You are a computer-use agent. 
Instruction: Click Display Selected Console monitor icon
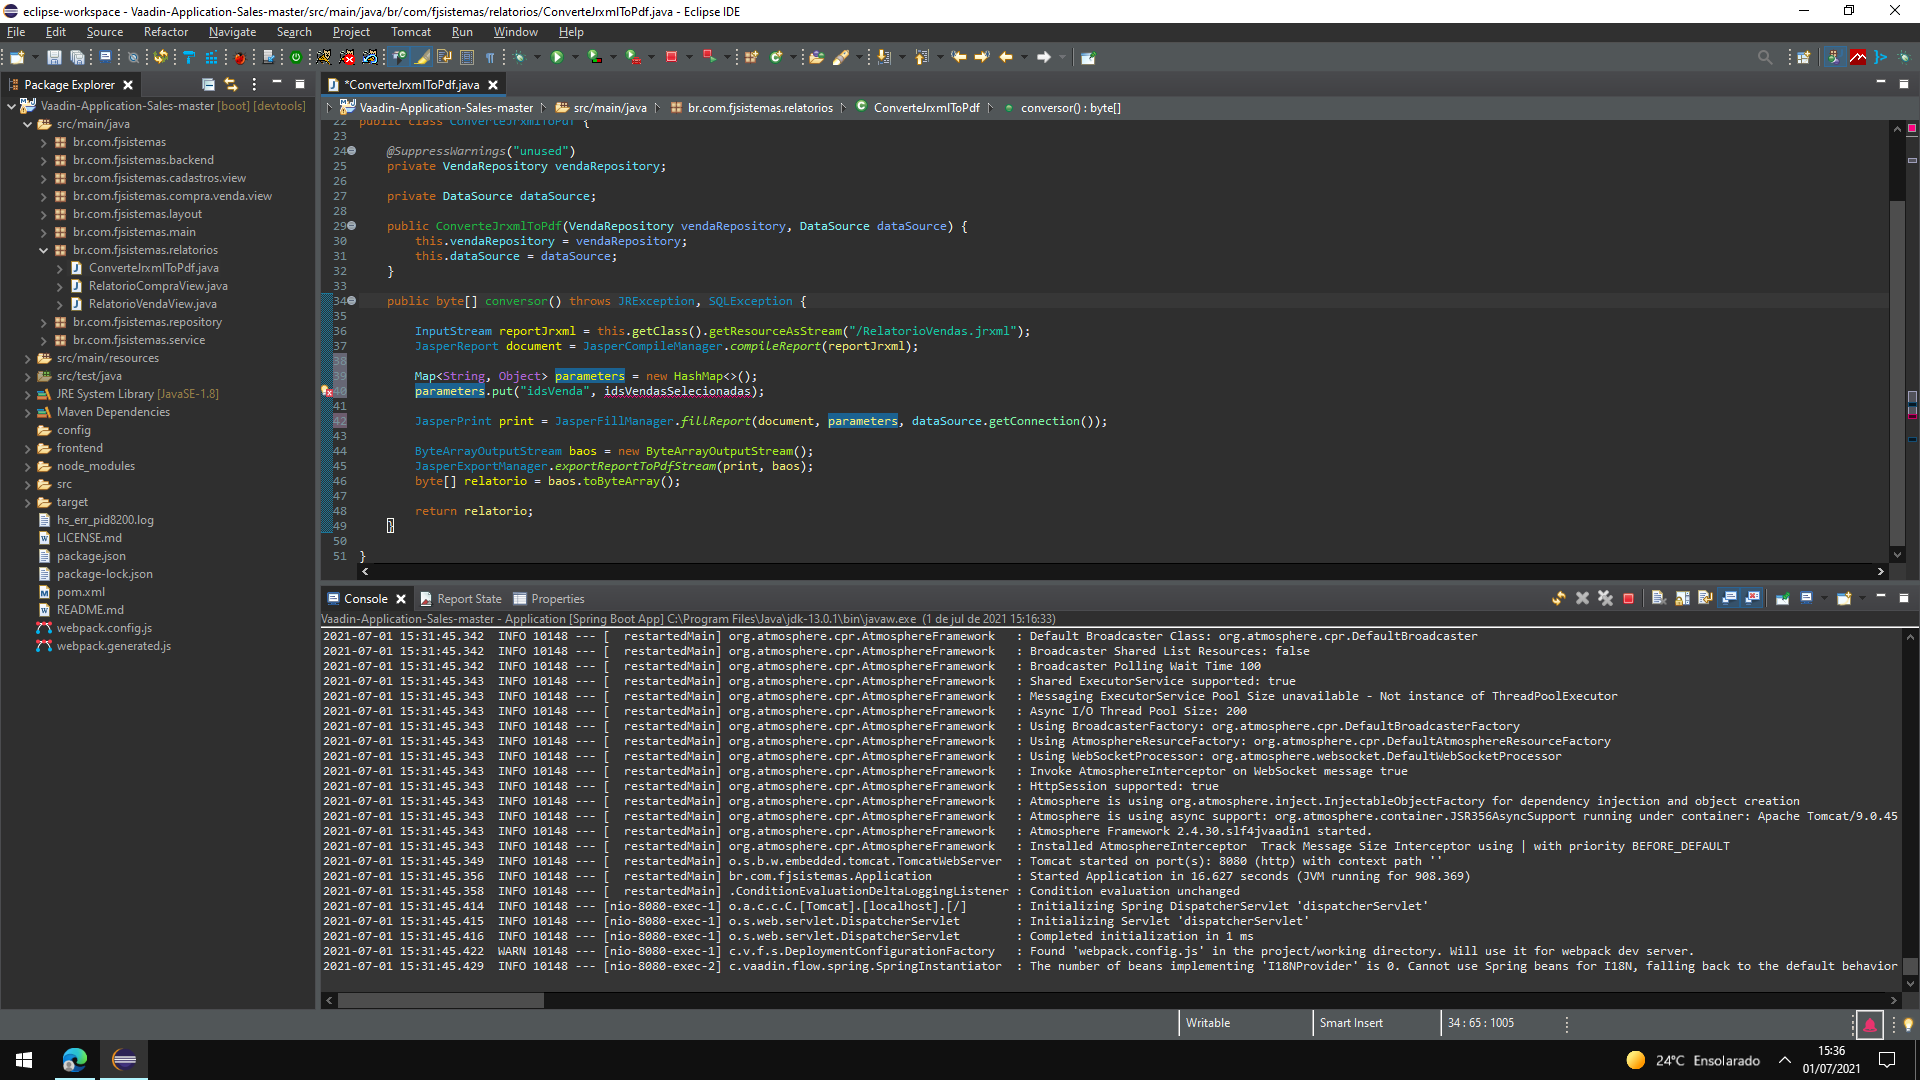[x=1807, y=598]
